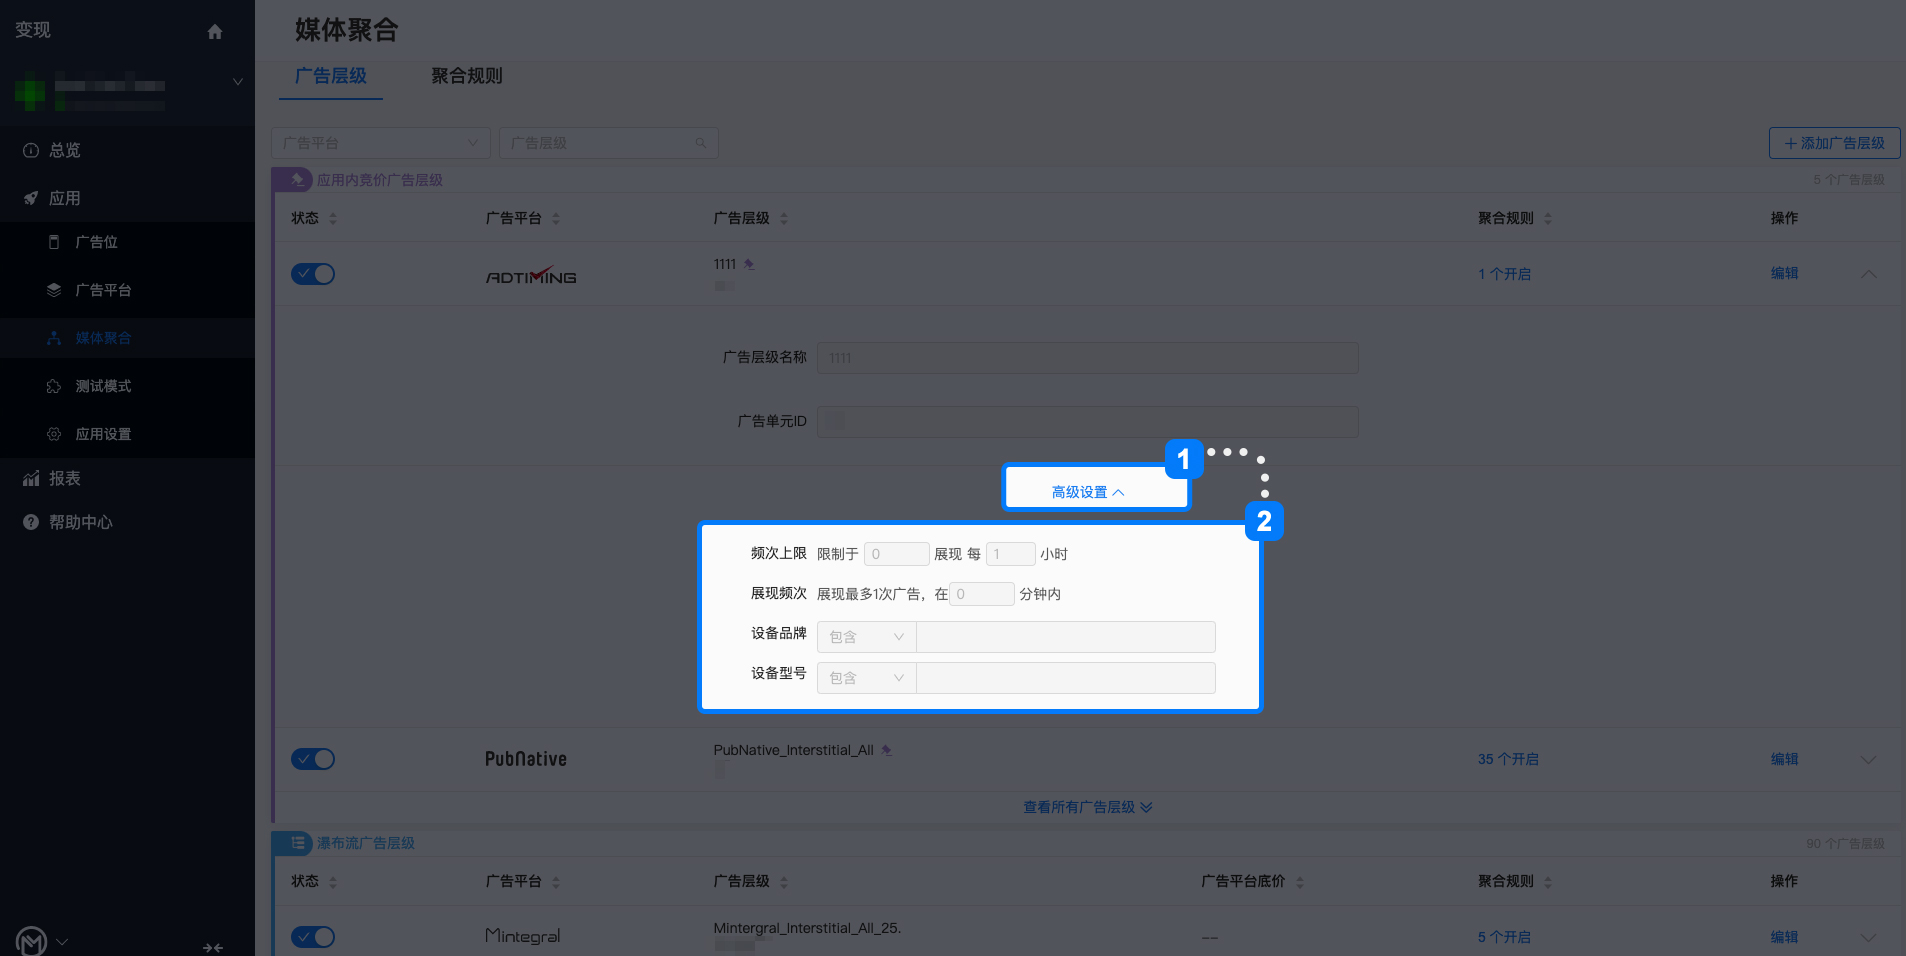1906x956 pixels.
Task: Sort bidding table by 聚合规则 column
Action: [x=1548, y=218]
